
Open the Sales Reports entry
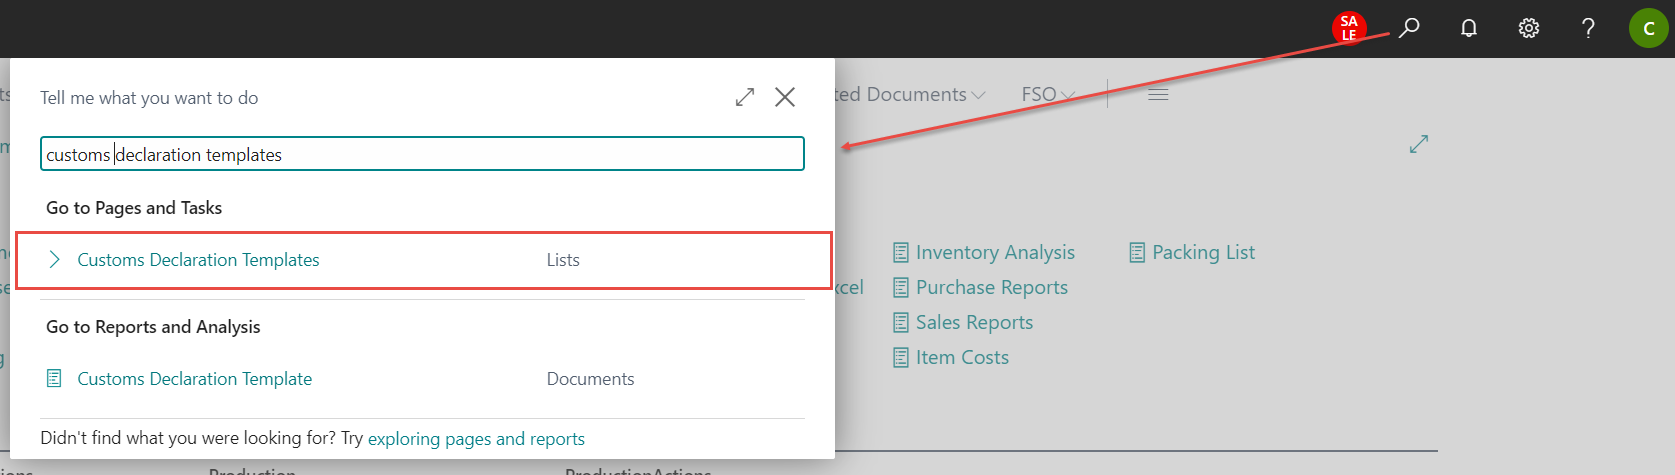click(x=973, y=323)
